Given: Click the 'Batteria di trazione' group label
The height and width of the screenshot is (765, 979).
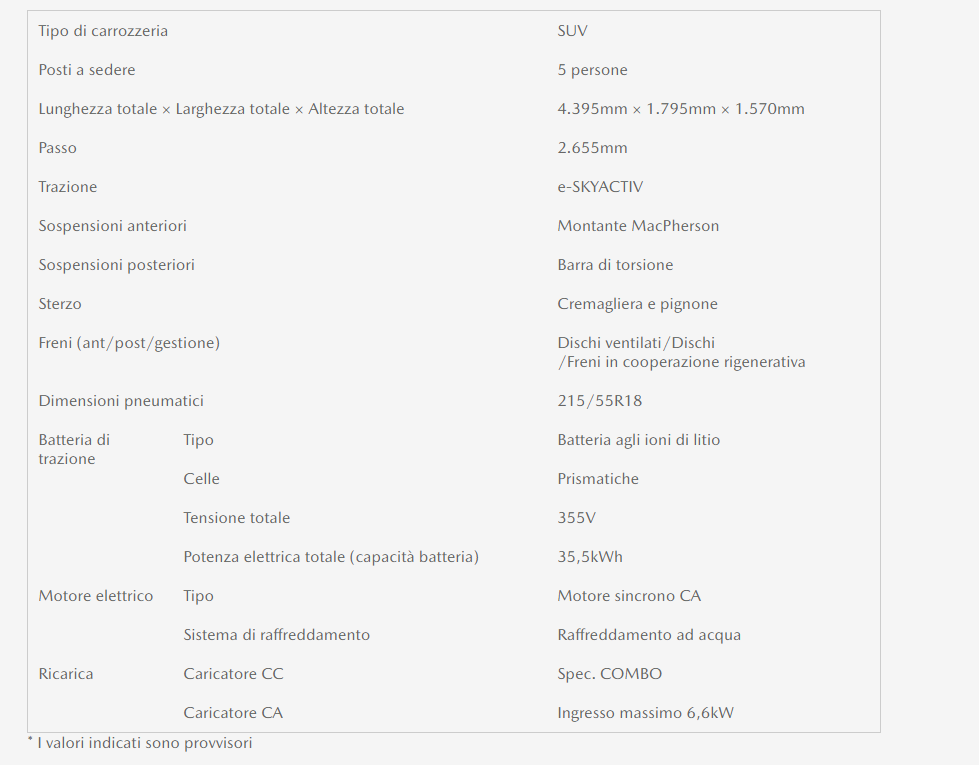Looking at the screenshot, I should coord(74,449).
